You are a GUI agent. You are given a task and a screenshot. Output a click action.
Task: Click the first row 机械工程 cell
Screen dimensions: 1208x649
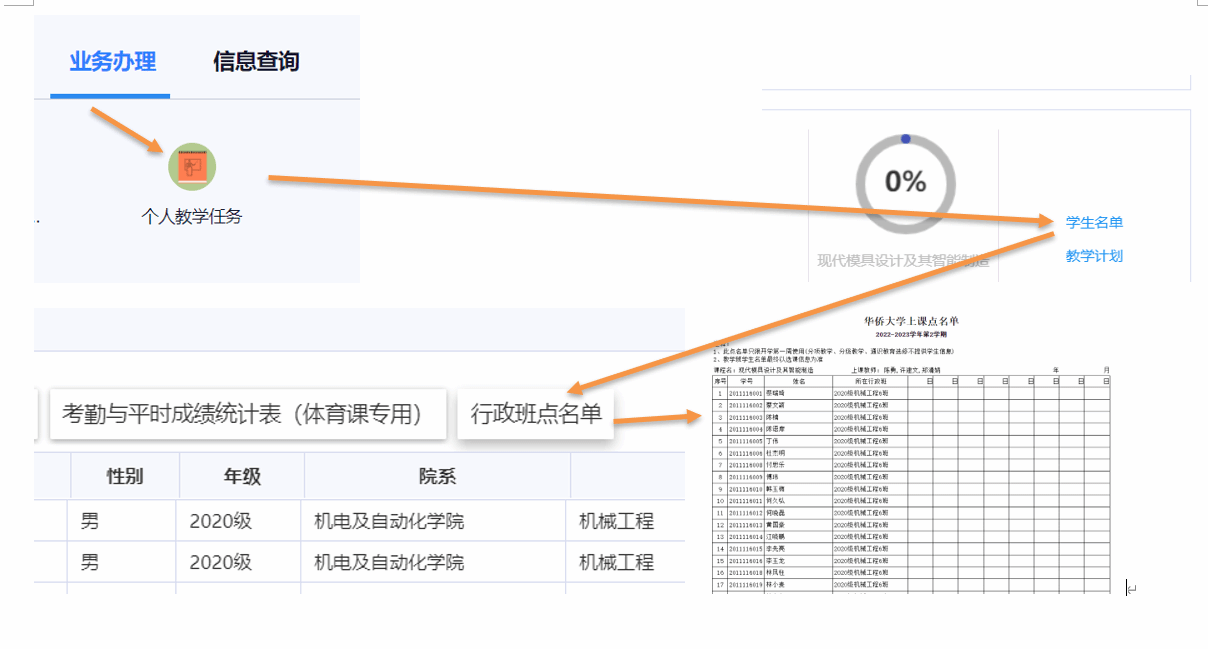617,521
